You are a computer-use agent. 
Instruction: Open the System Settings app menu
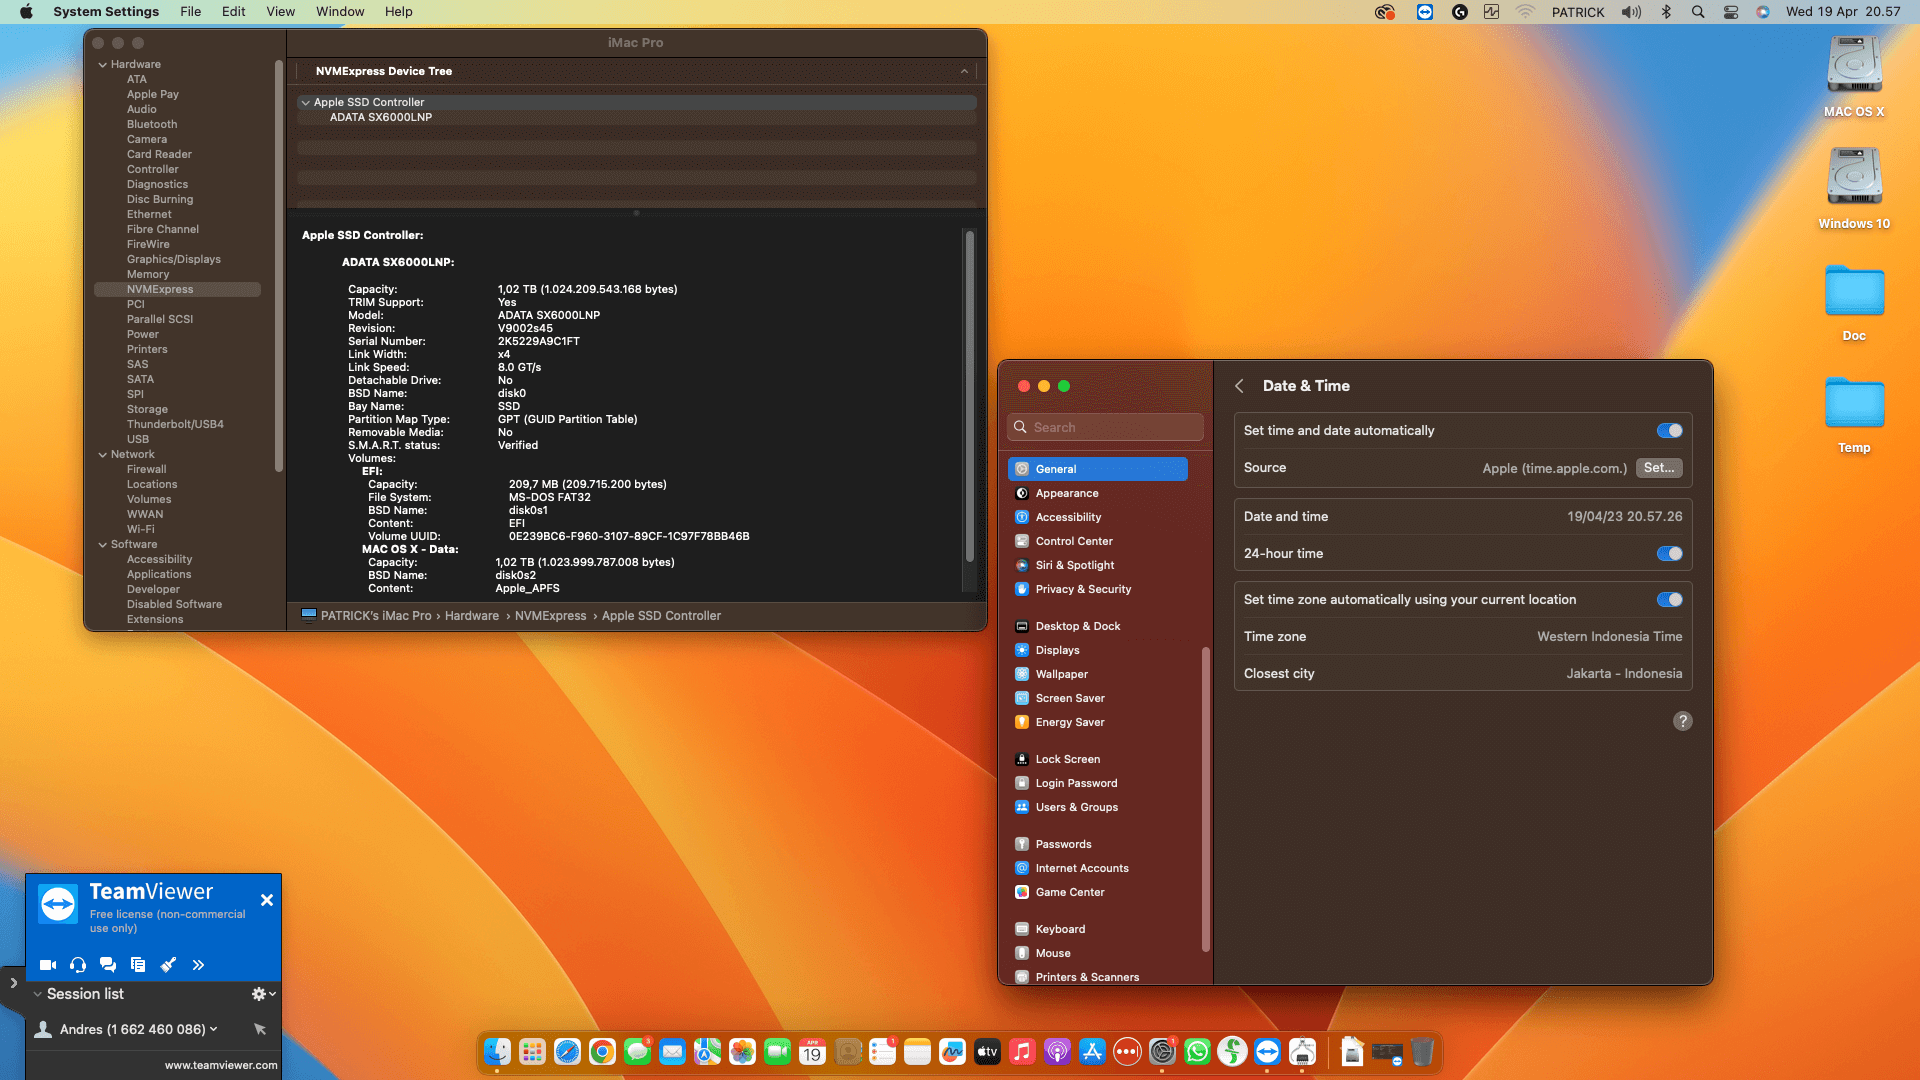coord(106,12)
